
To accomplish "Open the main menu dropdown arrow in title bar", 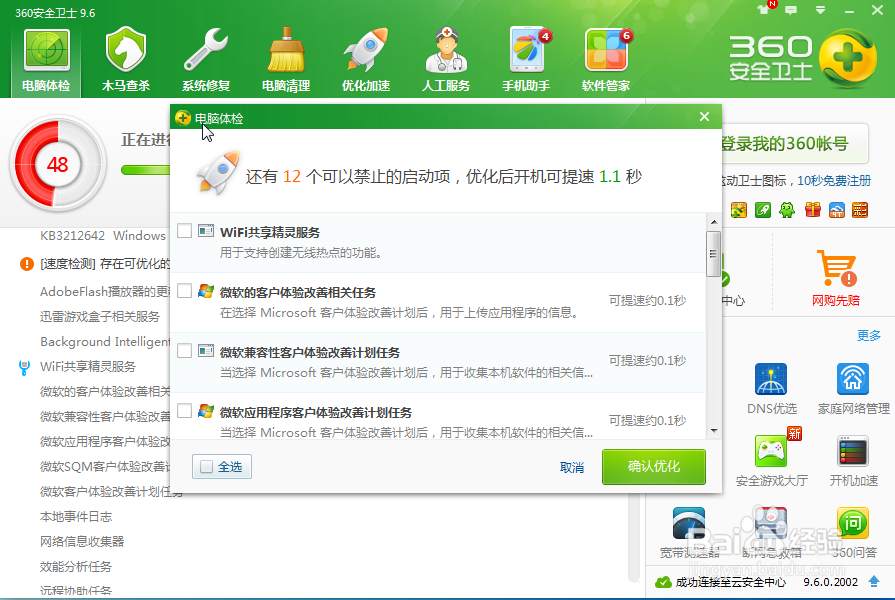I will click(820, 10).
